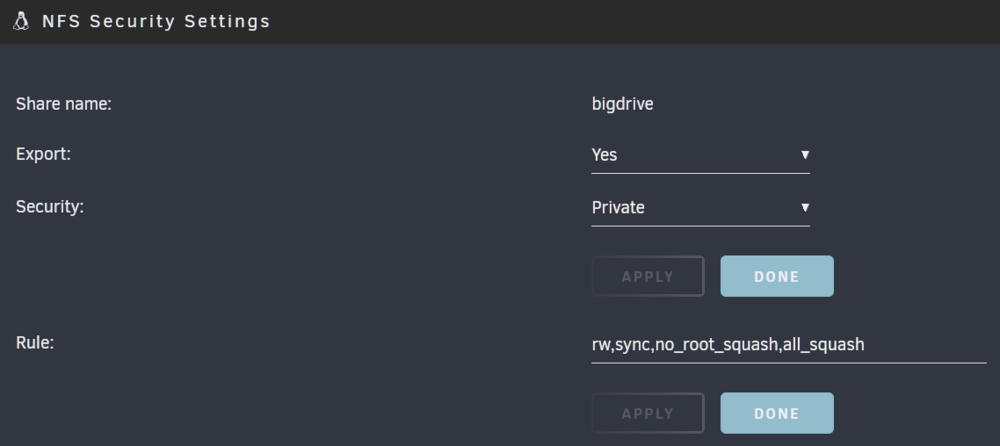
Task: Click the Share name: label
Action: pos(64,103)
